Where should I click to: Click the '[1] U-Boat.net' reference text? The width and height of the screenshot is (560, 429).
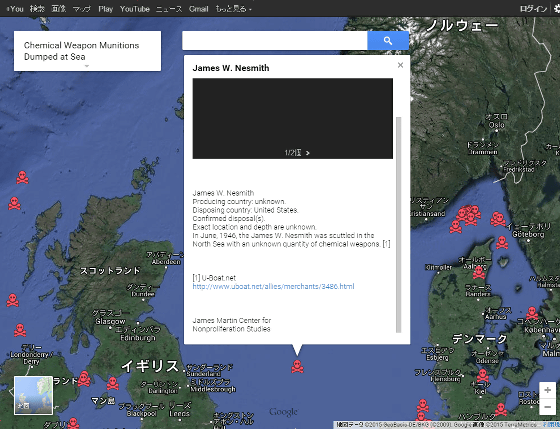point(214,278)
